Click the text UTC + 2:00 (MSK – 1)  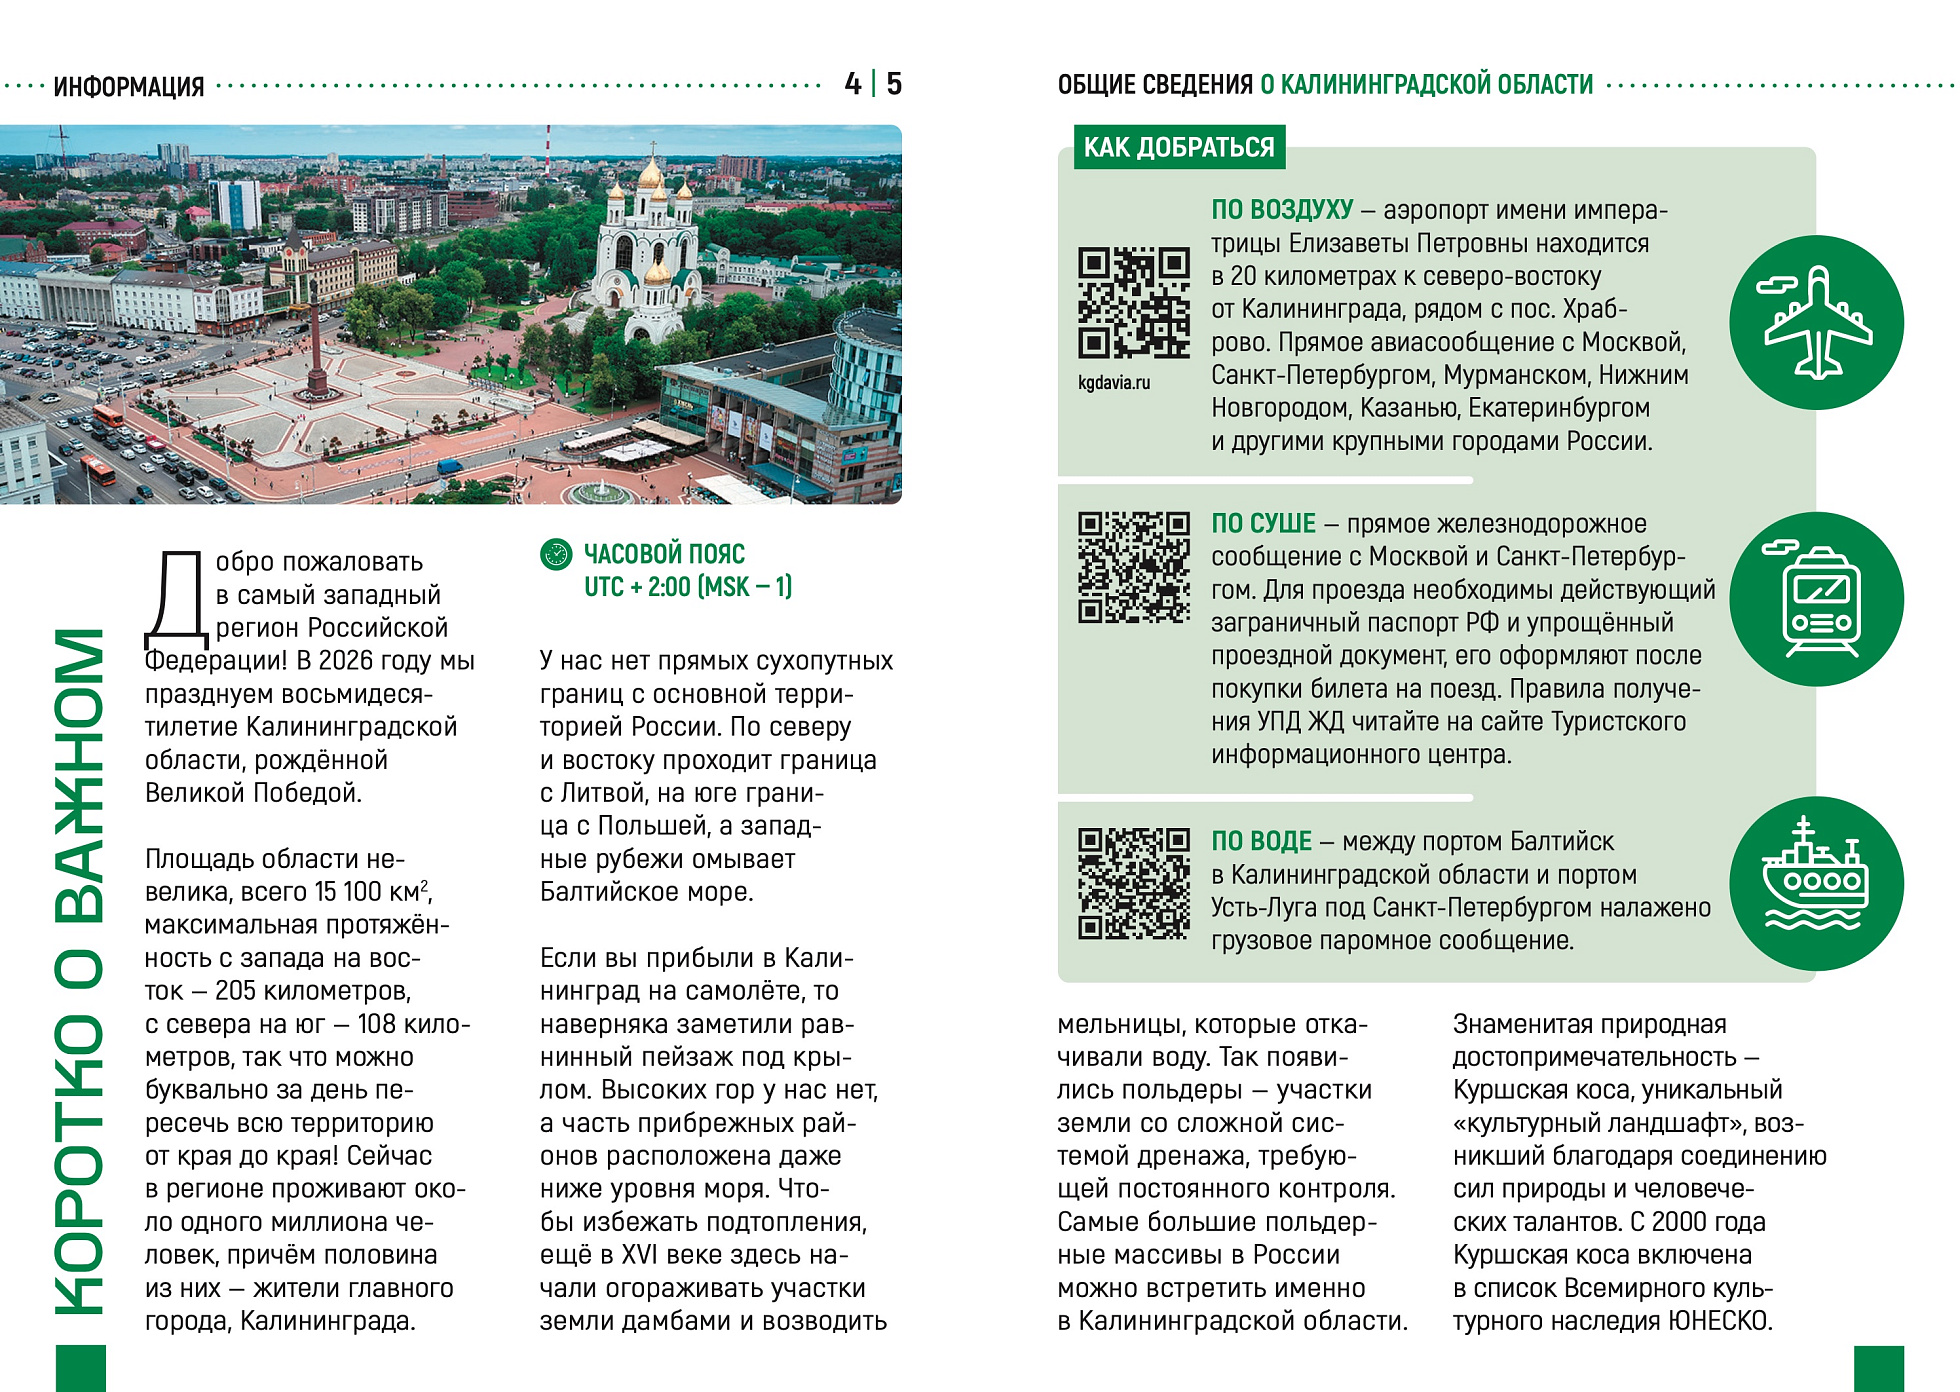[x=688, y=587]
